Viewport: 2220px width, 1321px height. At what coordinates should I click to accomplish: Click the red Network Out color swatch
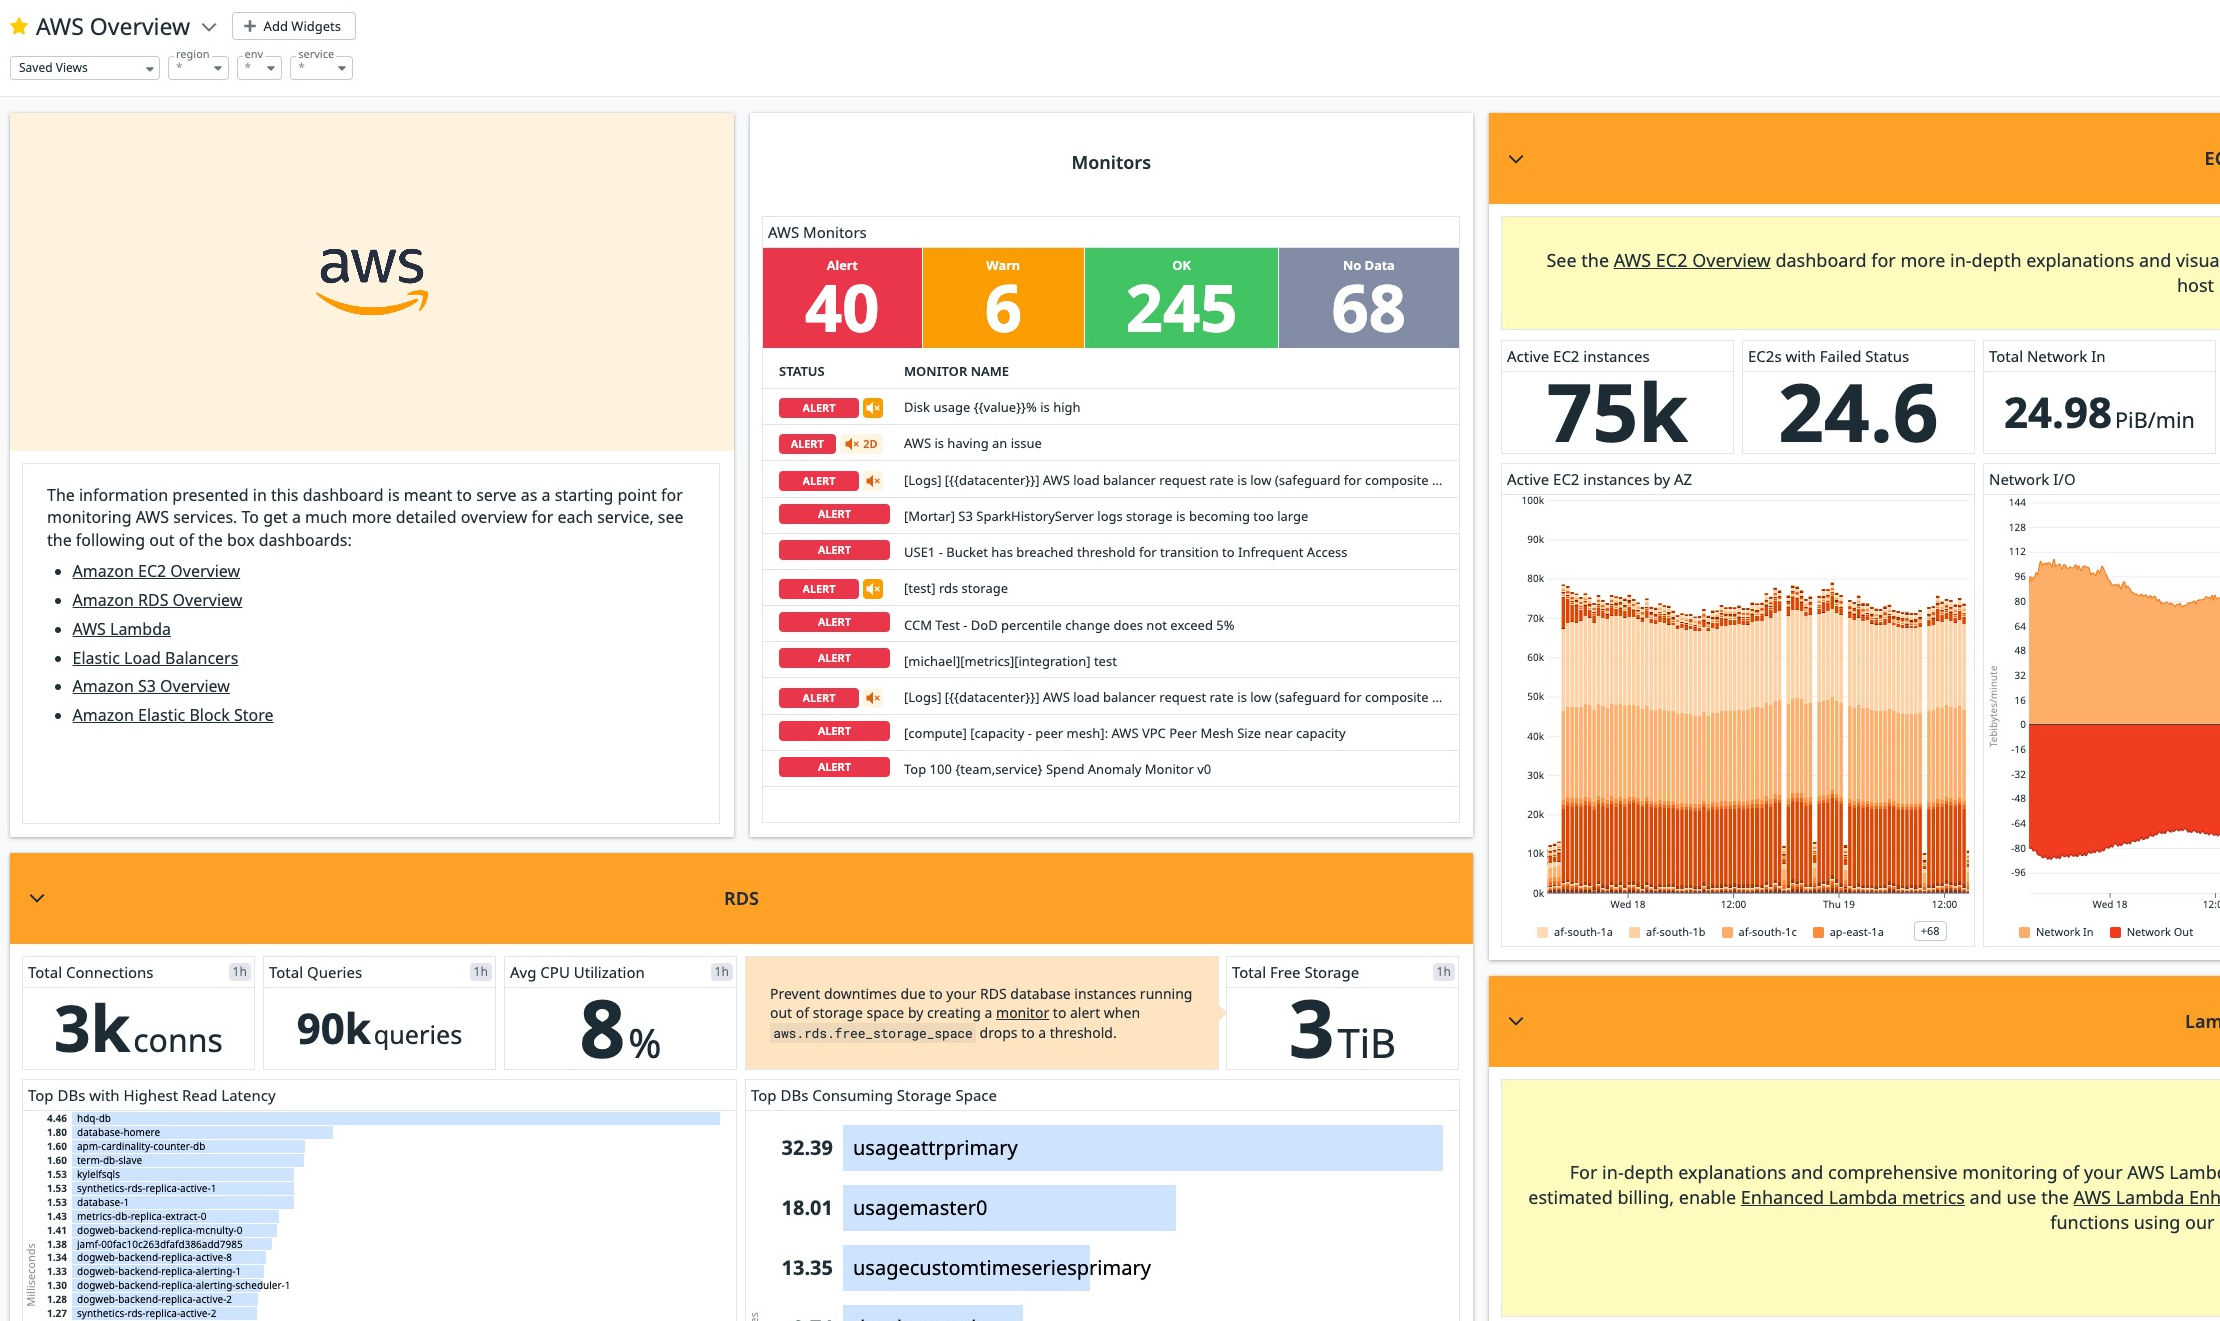coord(2113,931)
